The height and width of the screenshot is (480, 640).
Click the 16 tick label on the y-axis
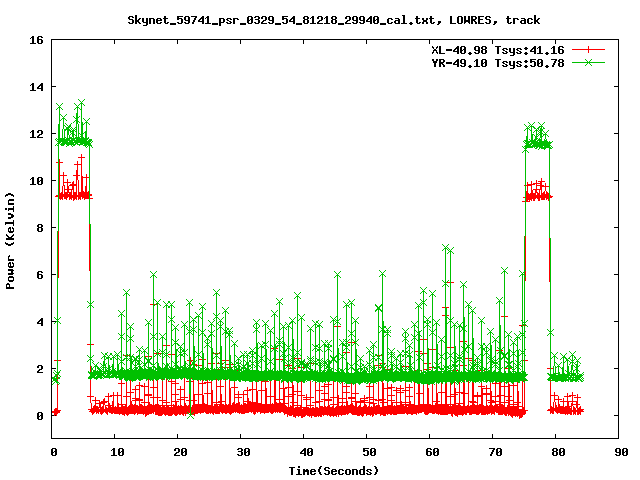coord(35,41)
